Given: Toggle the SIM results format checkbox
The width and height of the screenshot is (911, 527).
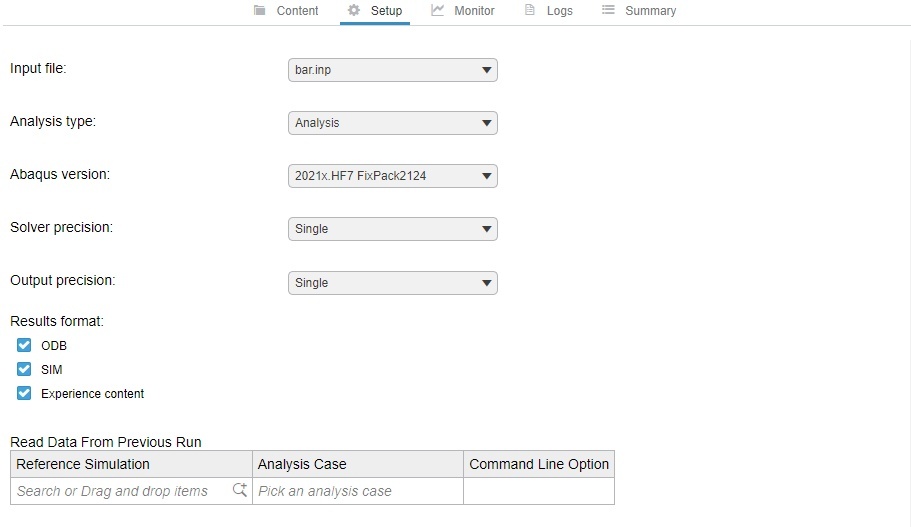Looking at the screenshot, I should [x=24, y=370].
